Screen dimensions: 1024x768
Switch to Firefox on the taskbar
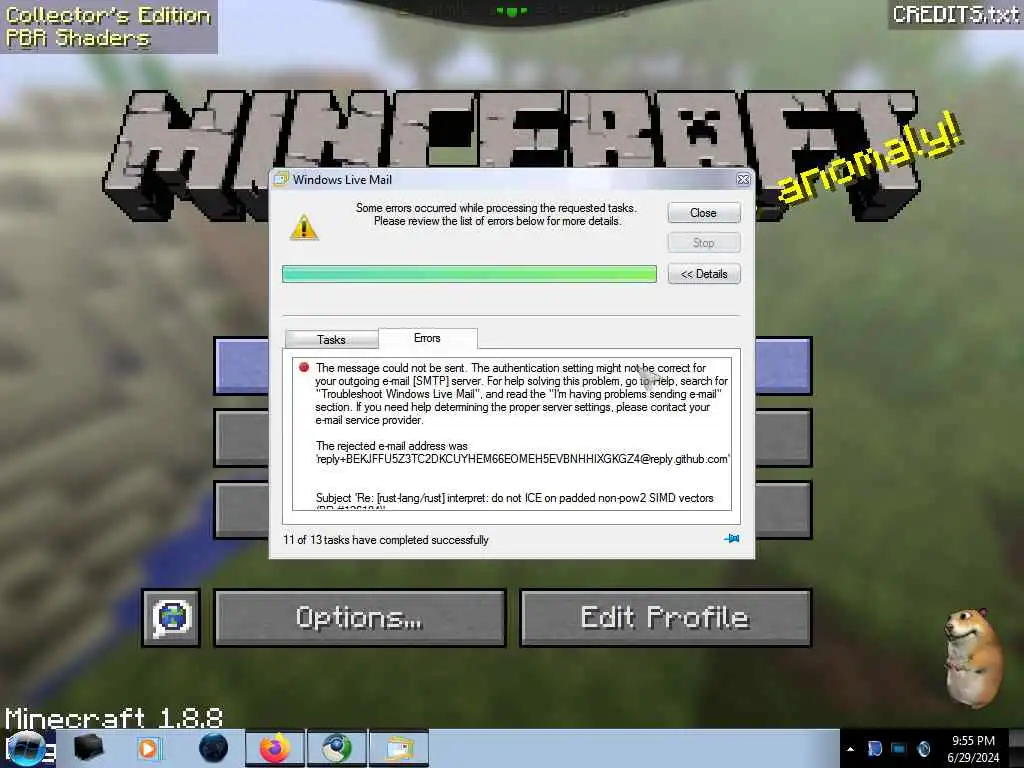click(275, 748)
